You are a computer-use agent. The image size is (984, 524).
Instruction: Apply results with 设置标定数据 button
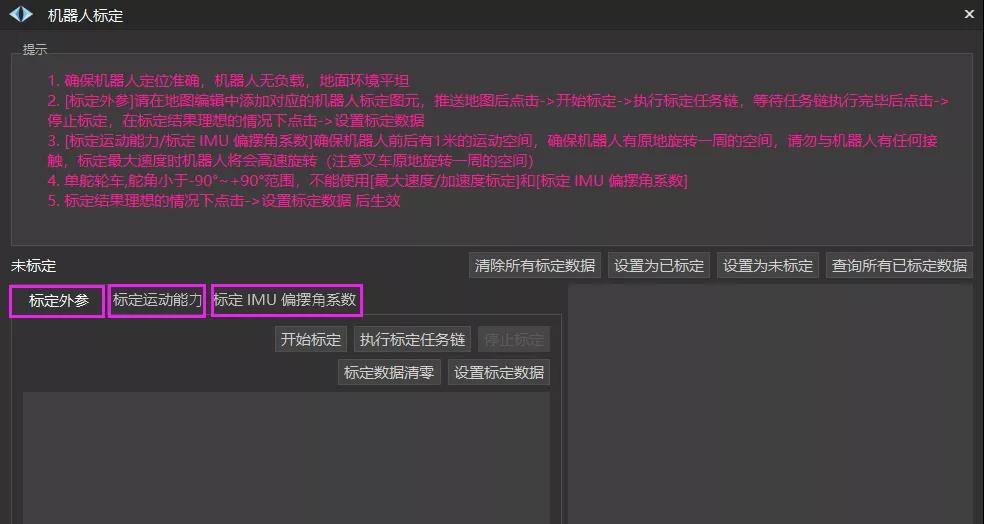coord(499,372)
